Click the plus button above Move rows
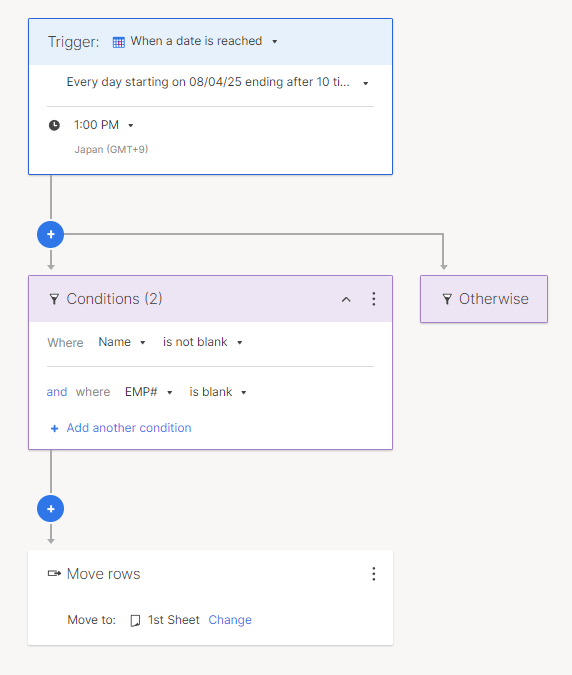The image size is (572, 675). coord(50,509)
